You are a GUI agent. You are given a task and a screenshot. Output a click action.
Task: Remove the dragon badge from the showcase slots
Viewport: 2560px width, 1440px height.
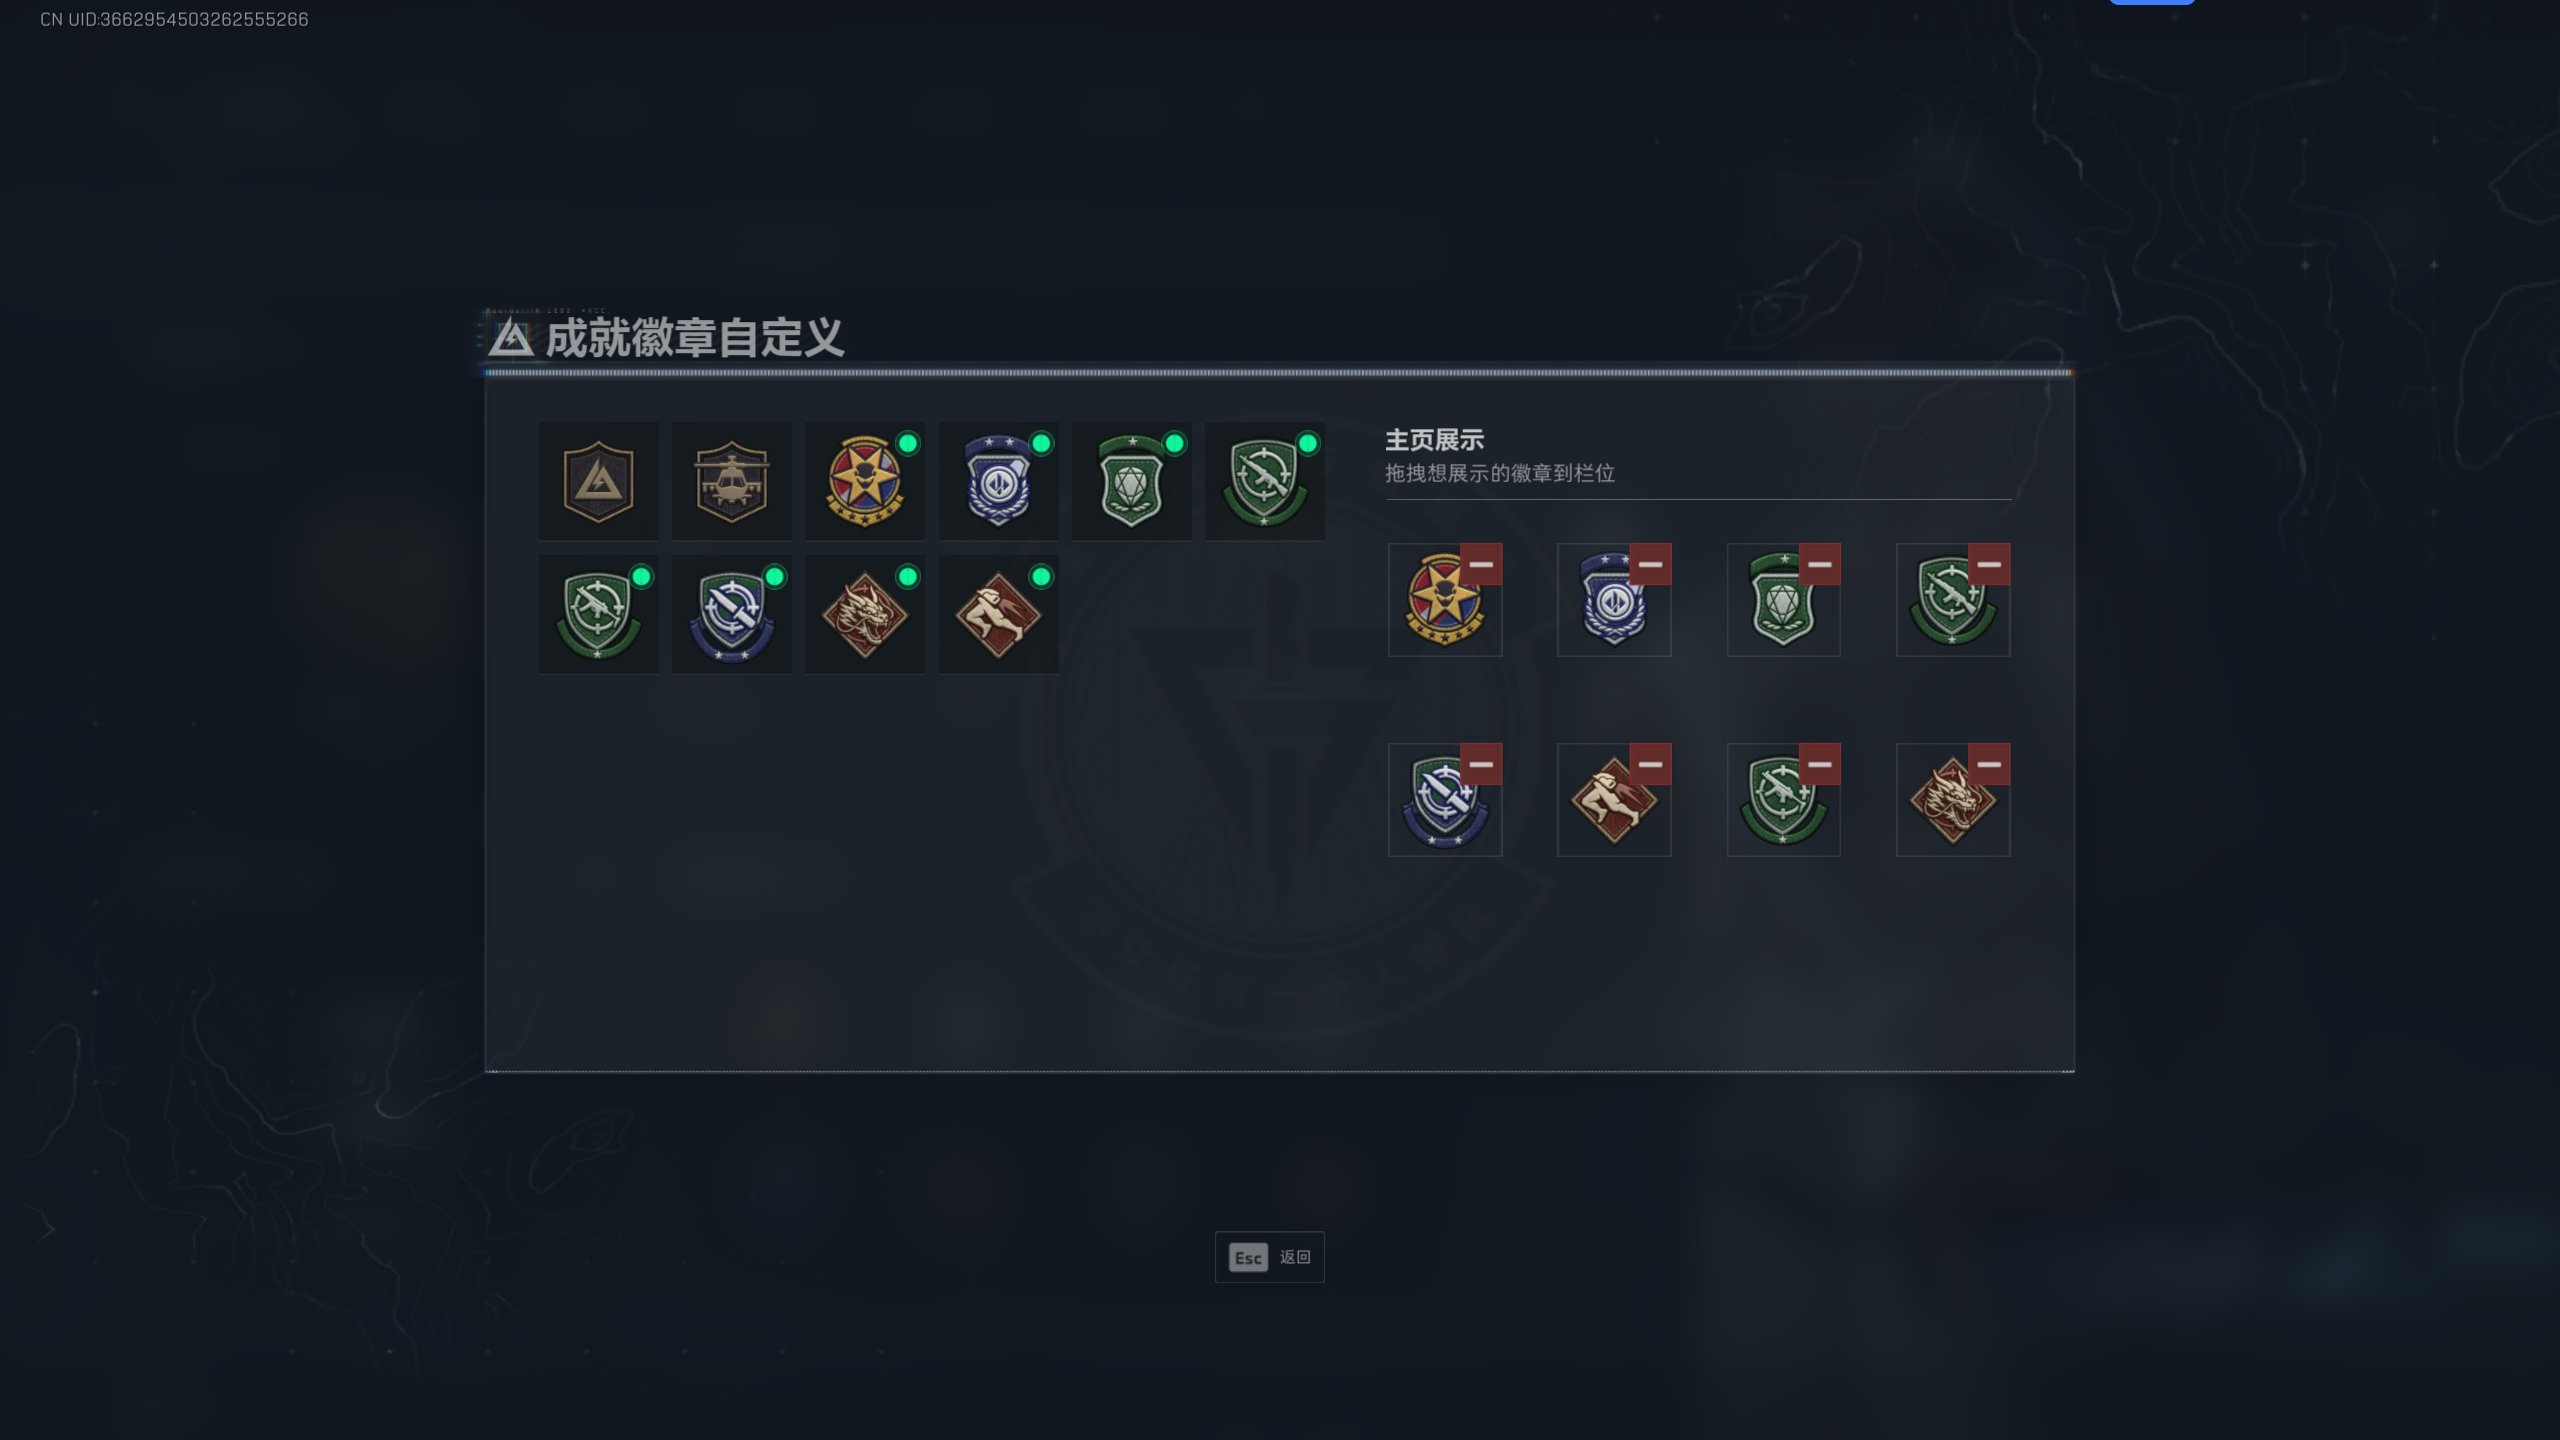[x=1989, y=764]
